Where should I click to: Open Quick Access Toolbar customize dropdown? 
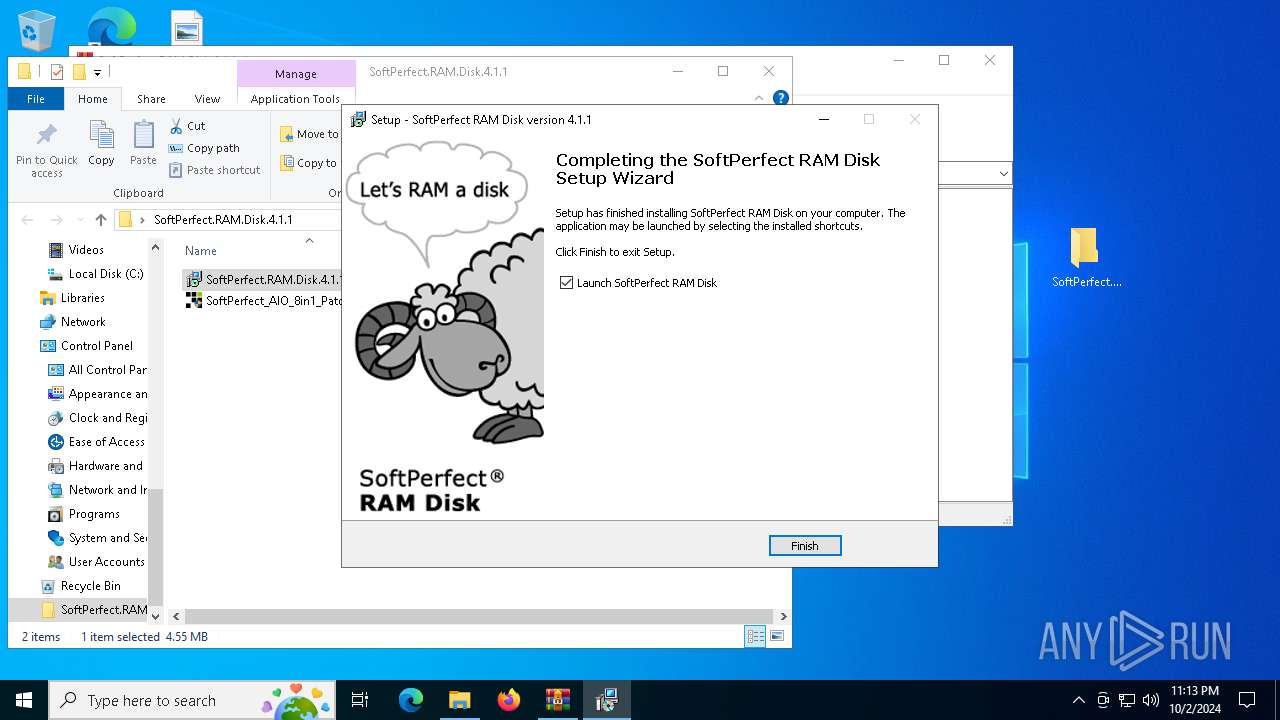point(97,72)
